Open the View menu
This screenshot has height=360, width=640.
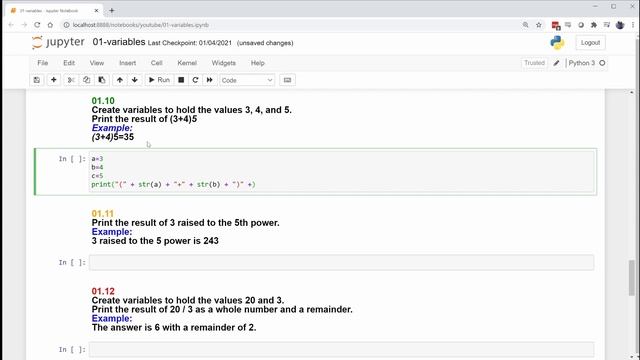tap(97, 63)
